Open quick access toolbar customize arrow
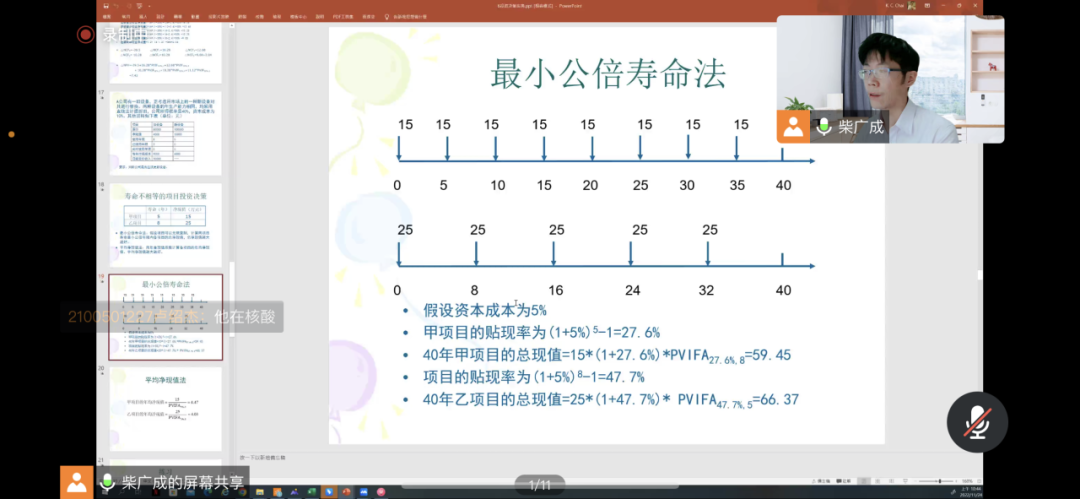The width and height of the screenshot is (1080, 499). (149, 6)
